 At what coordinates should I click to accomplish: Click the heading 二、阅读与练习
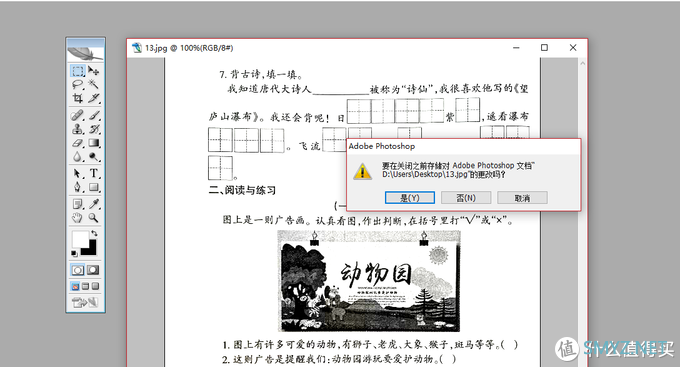tap(242, 190)
